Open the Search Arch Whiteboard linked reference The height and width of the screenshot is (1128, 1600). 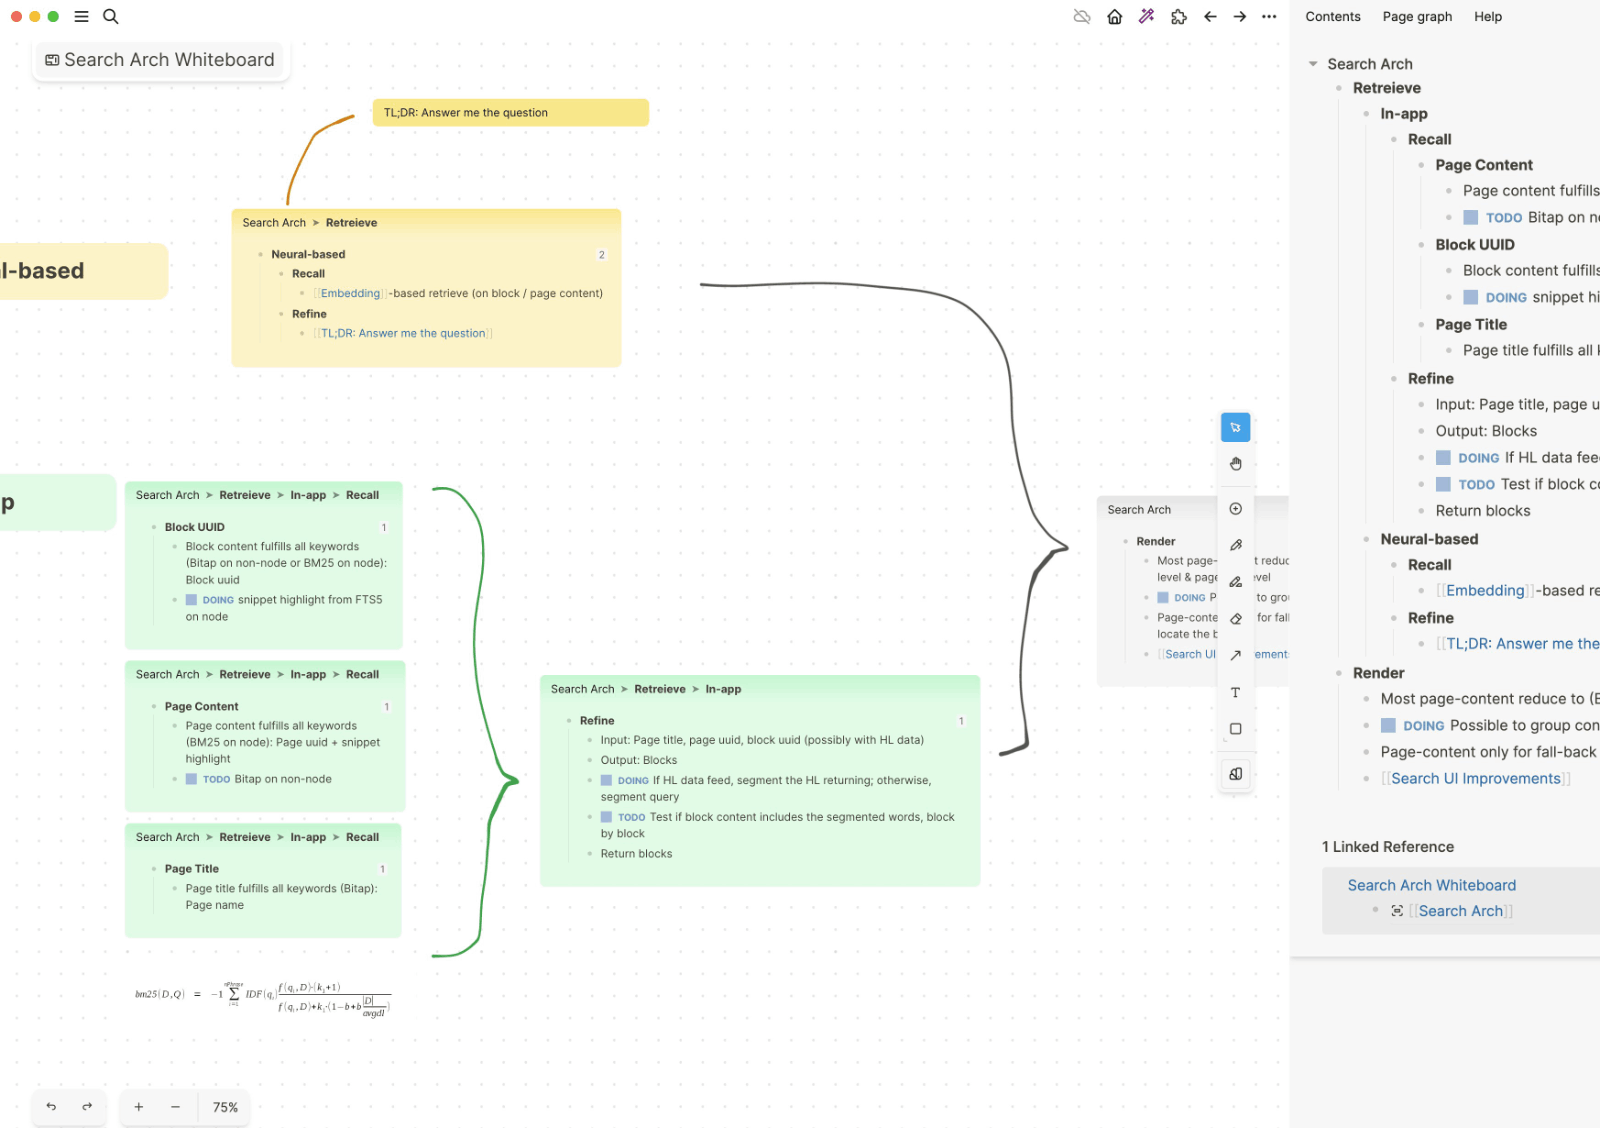coord(1431,885)
